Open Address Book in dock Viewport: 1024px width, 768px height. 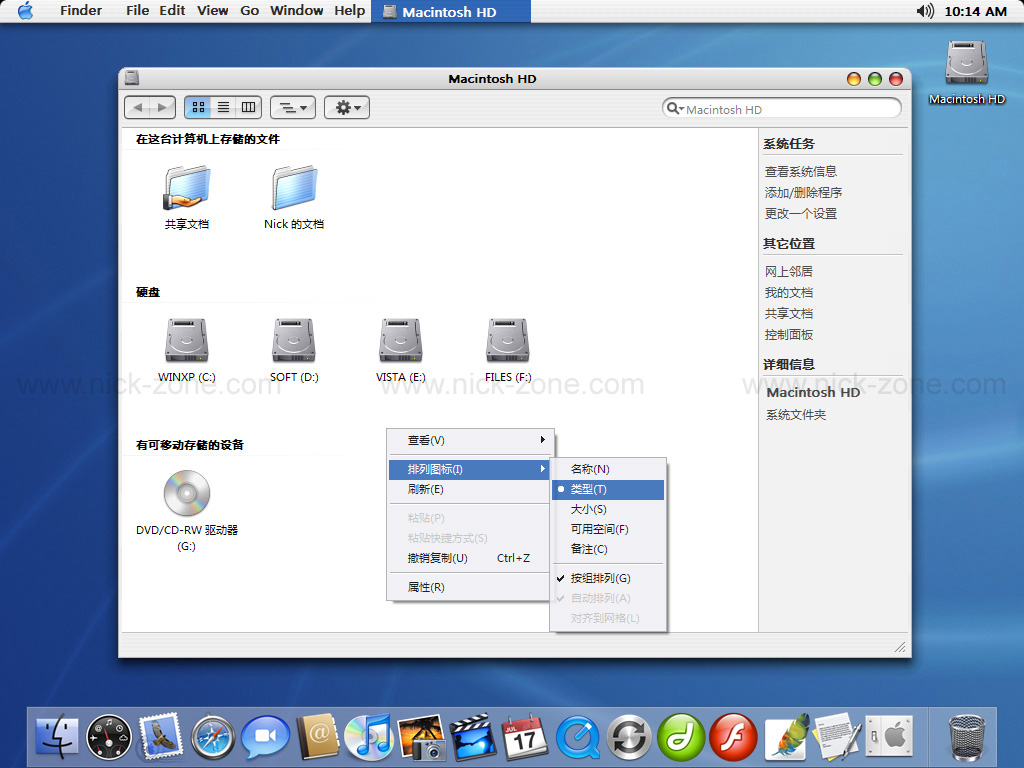(317, 738)
